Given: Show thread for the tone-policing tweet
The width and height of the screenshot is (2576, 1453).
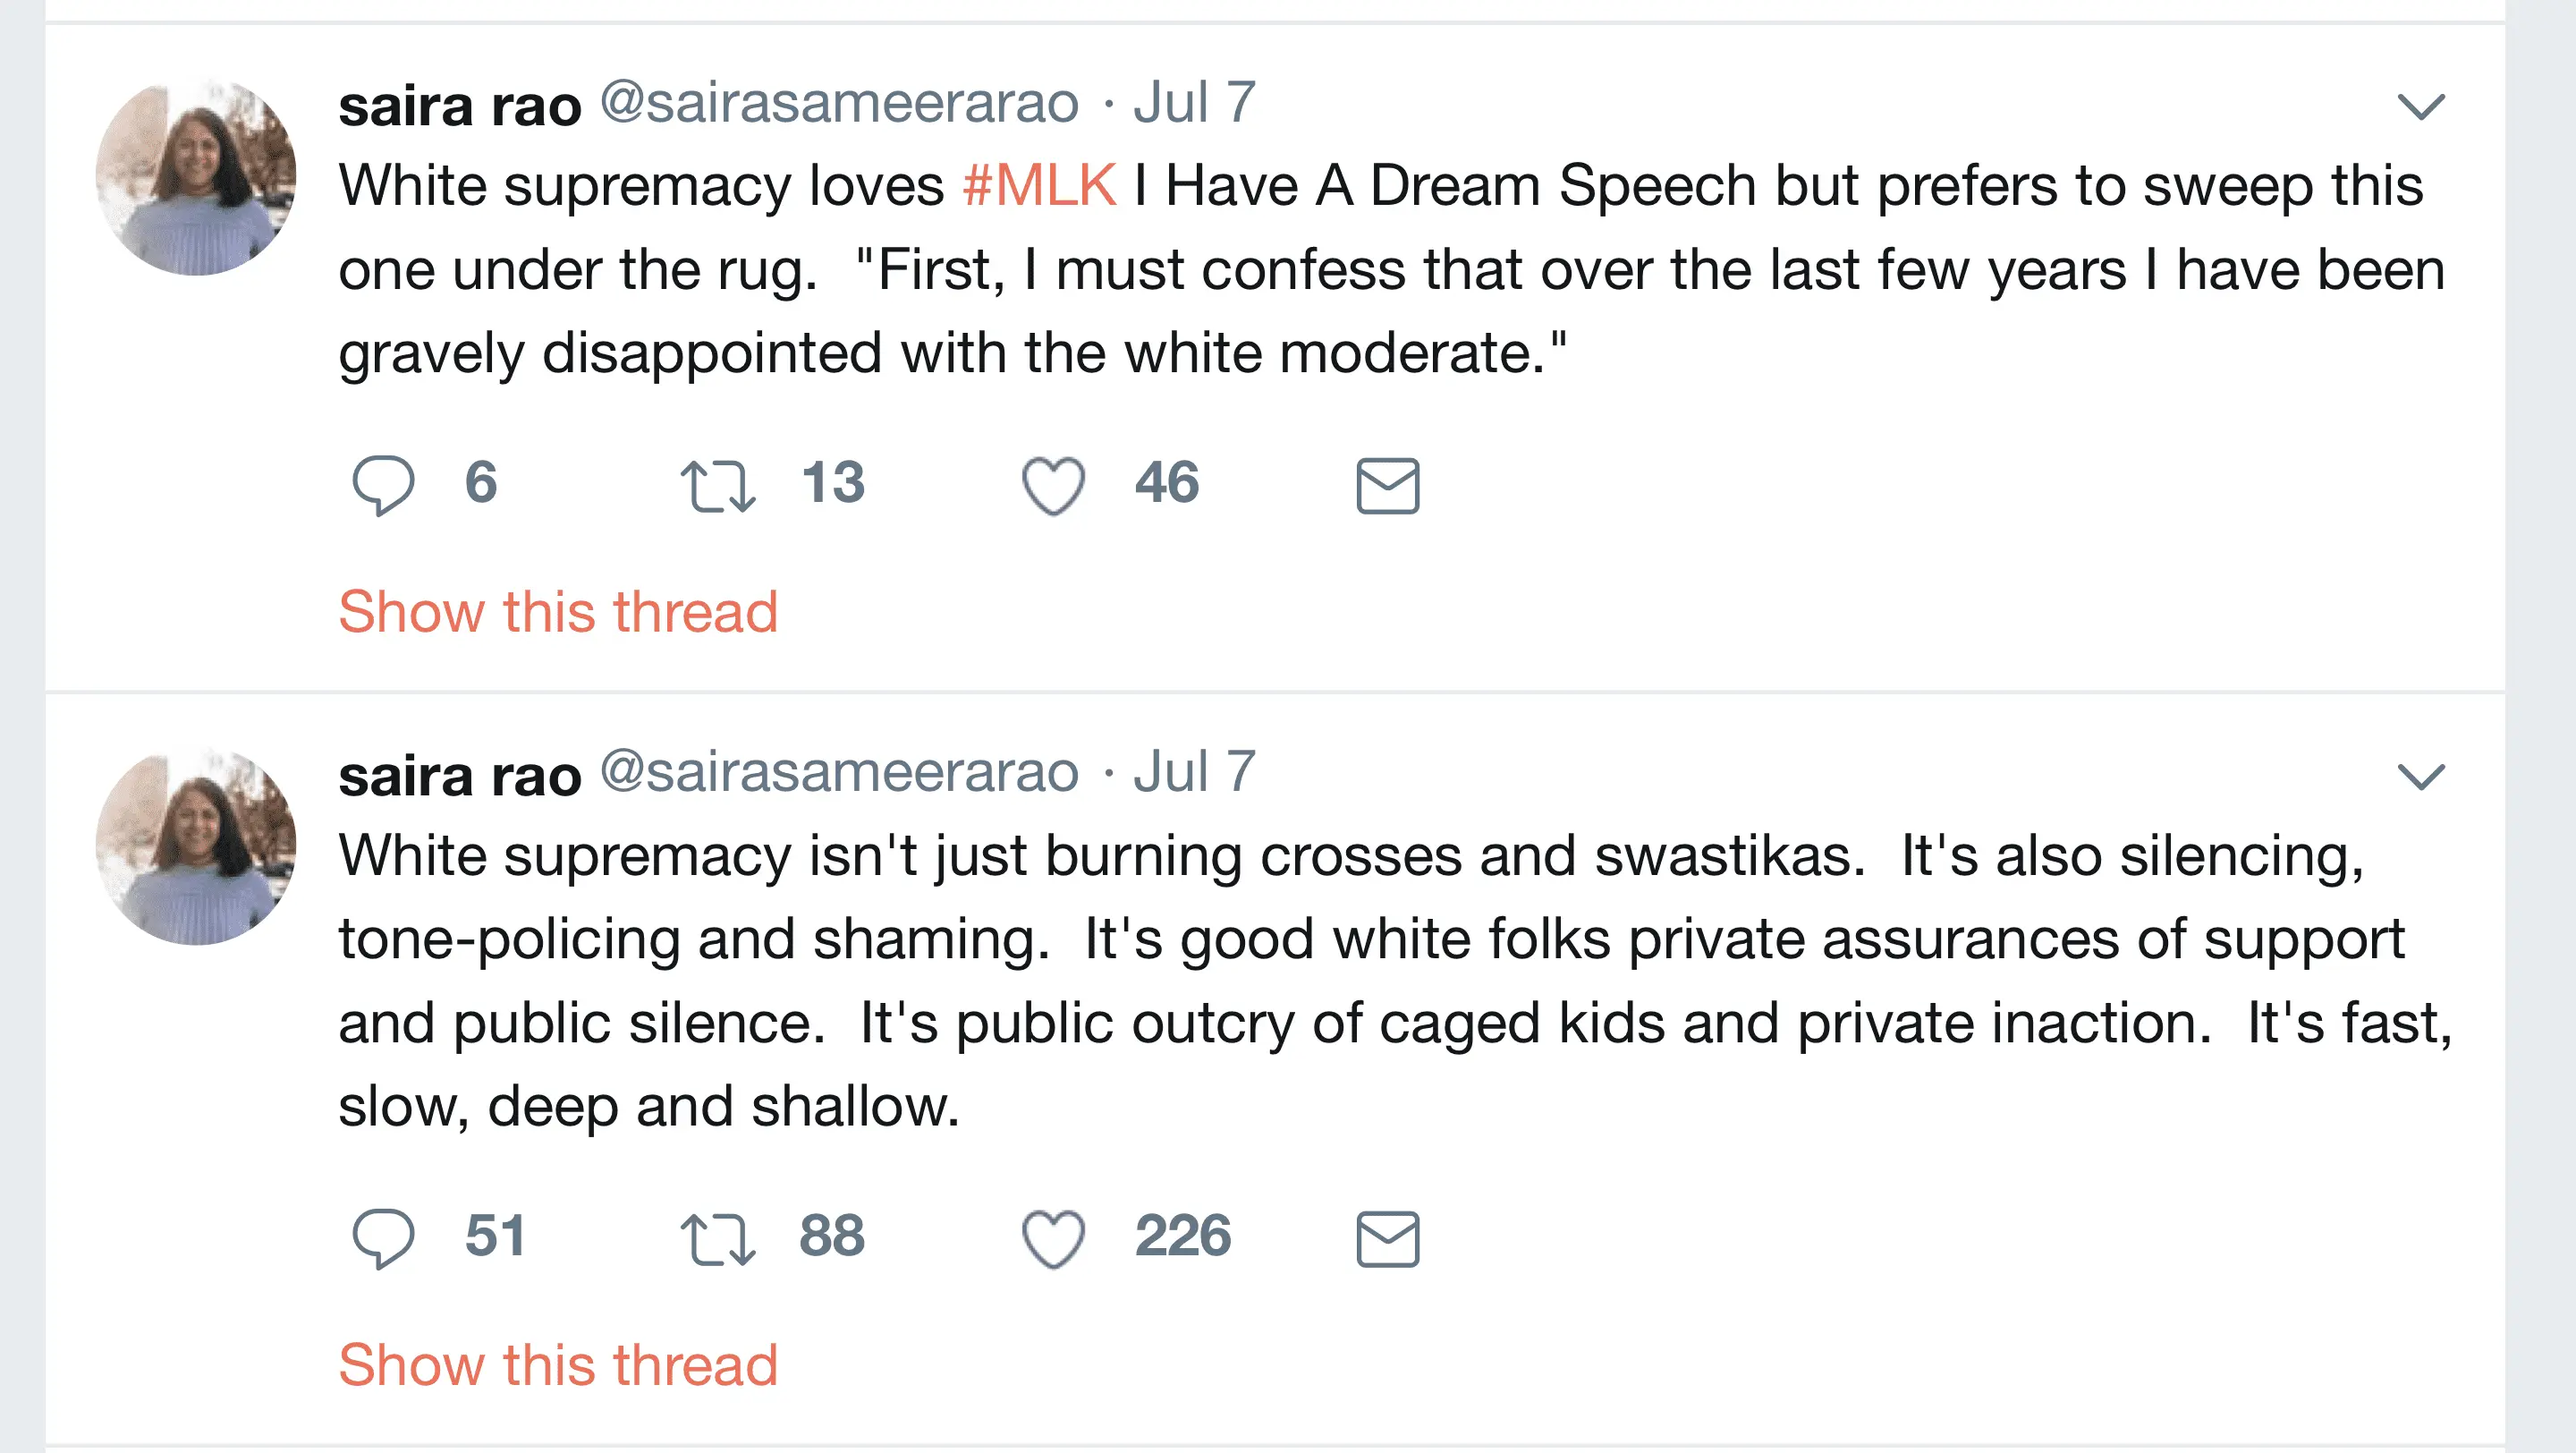Looking at the screenshot, I should click(x=558, y=1364).
